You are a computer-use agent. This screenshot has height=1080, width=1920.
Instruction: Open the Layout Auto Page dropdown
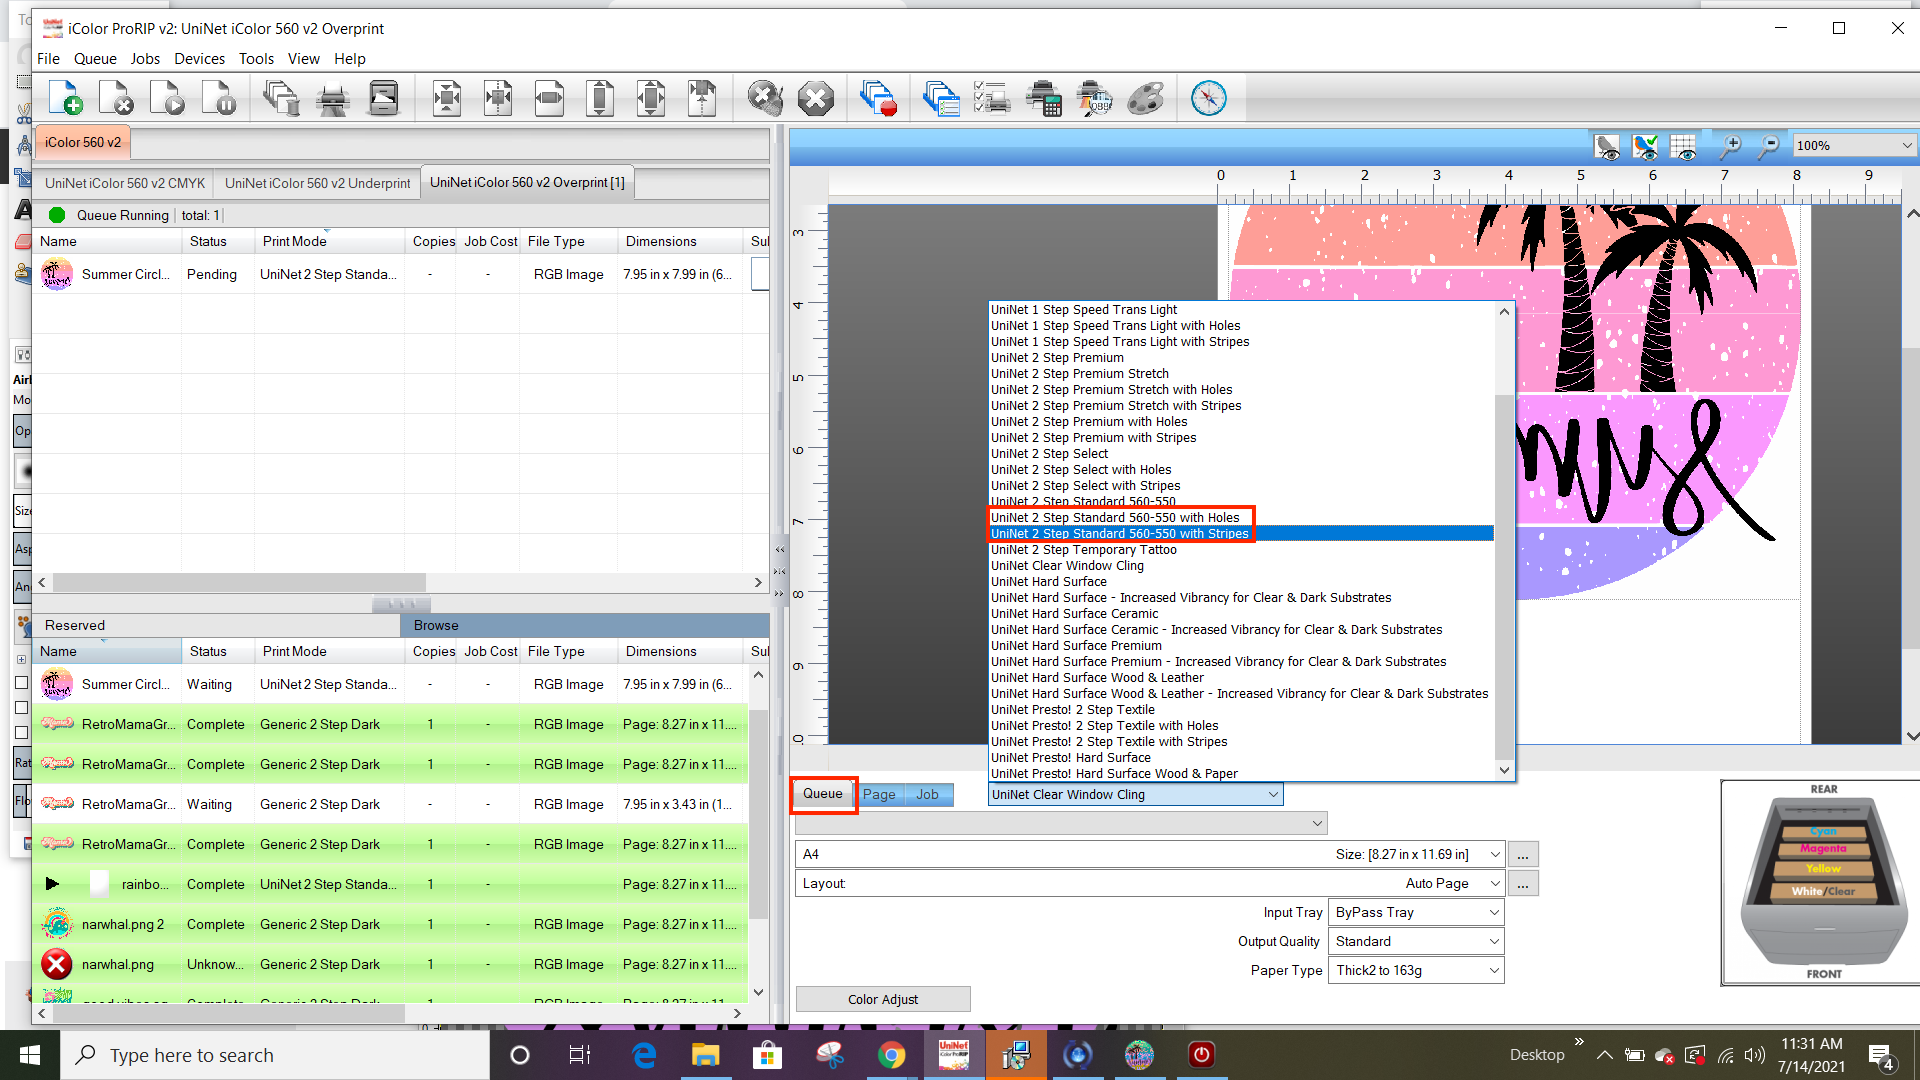coord(1150,883)
